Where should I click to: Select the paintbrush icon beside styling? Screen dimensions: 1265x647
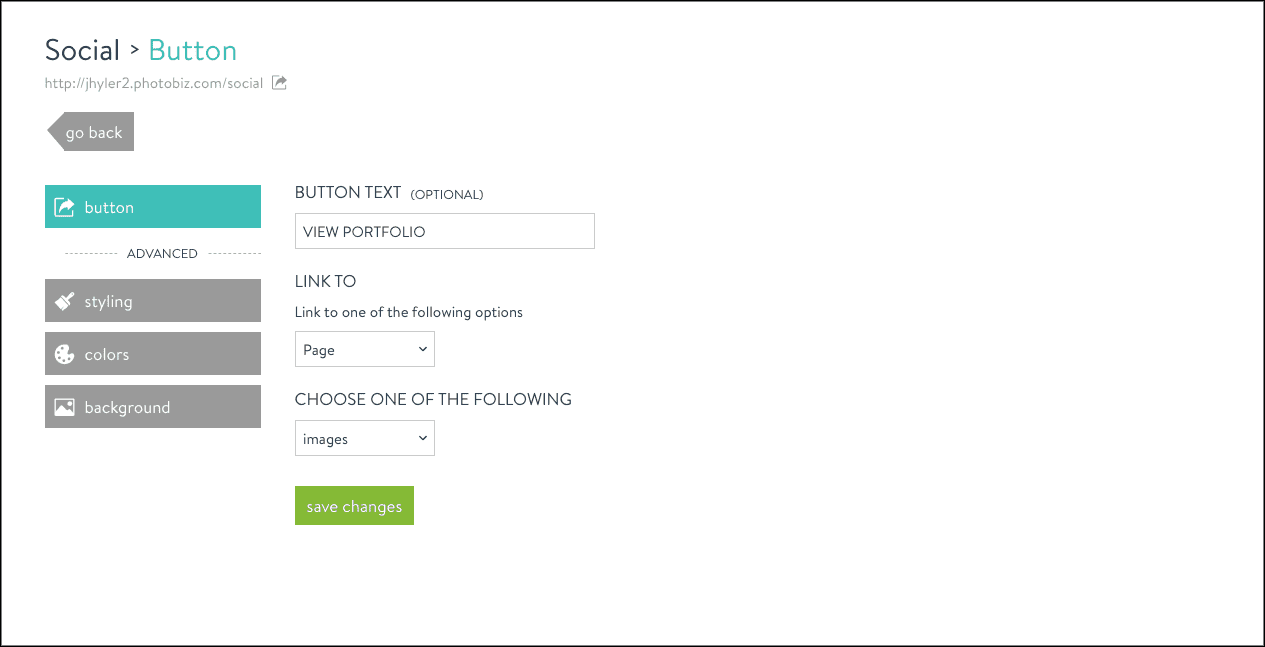(x=64, y=300)
